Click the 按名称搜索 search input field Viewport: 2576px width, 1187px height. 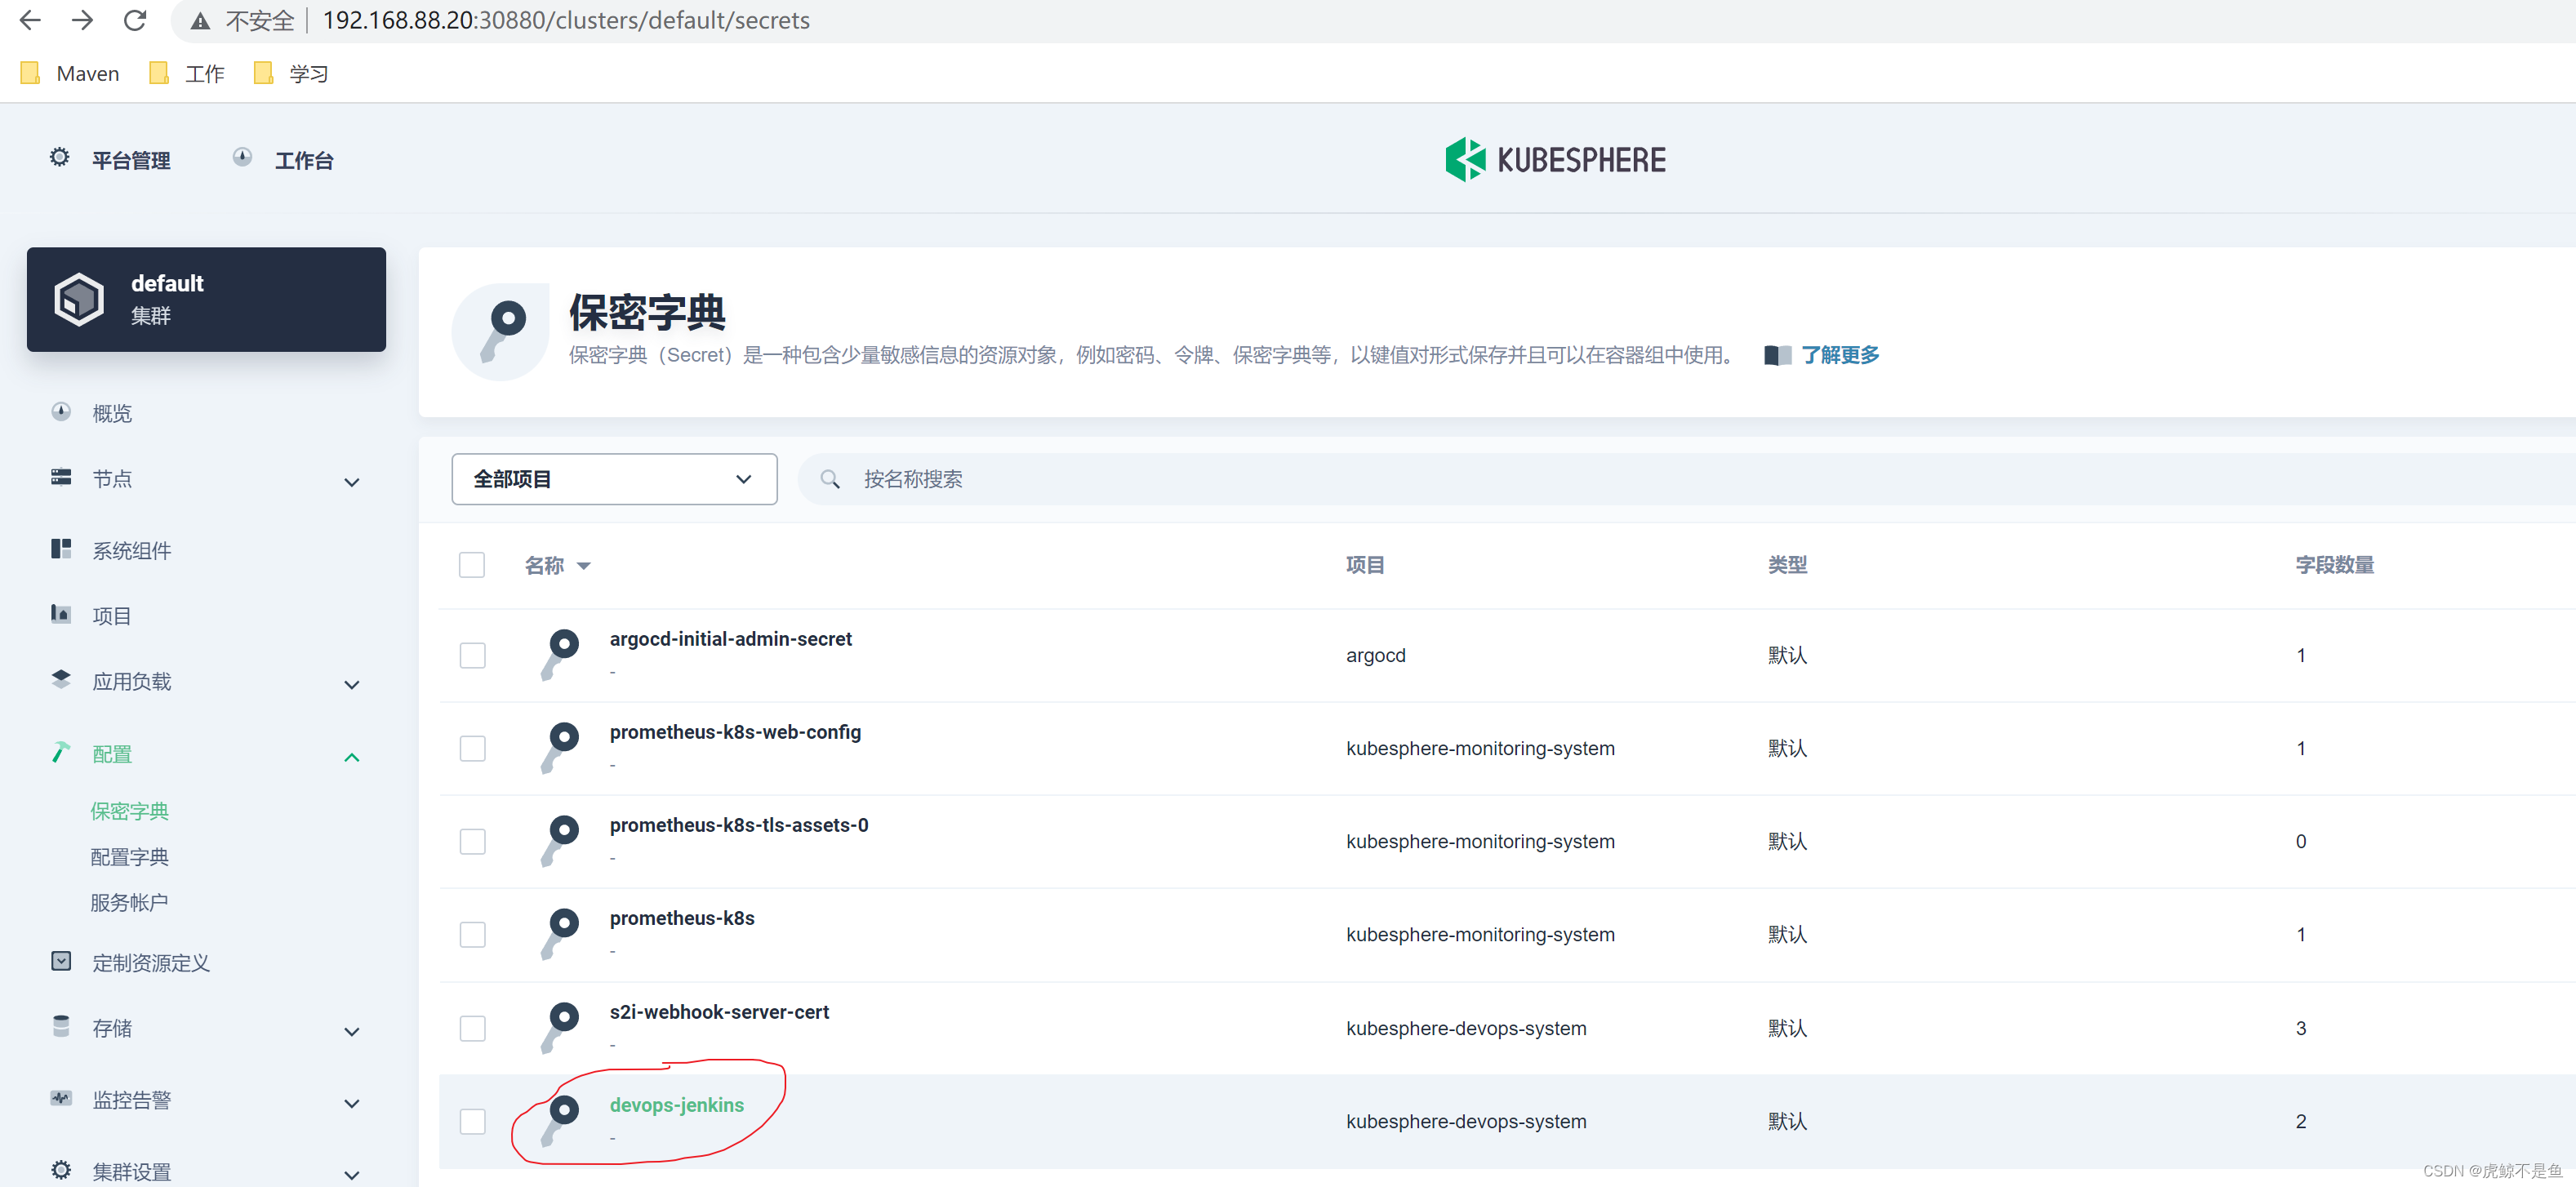pyautogui.click(x=1100, y=479)
